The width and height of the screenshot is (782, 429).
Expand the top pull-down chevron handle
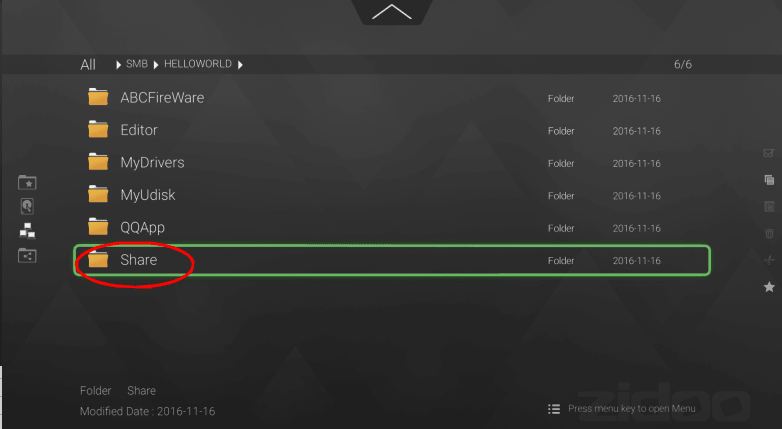(391, 12)
